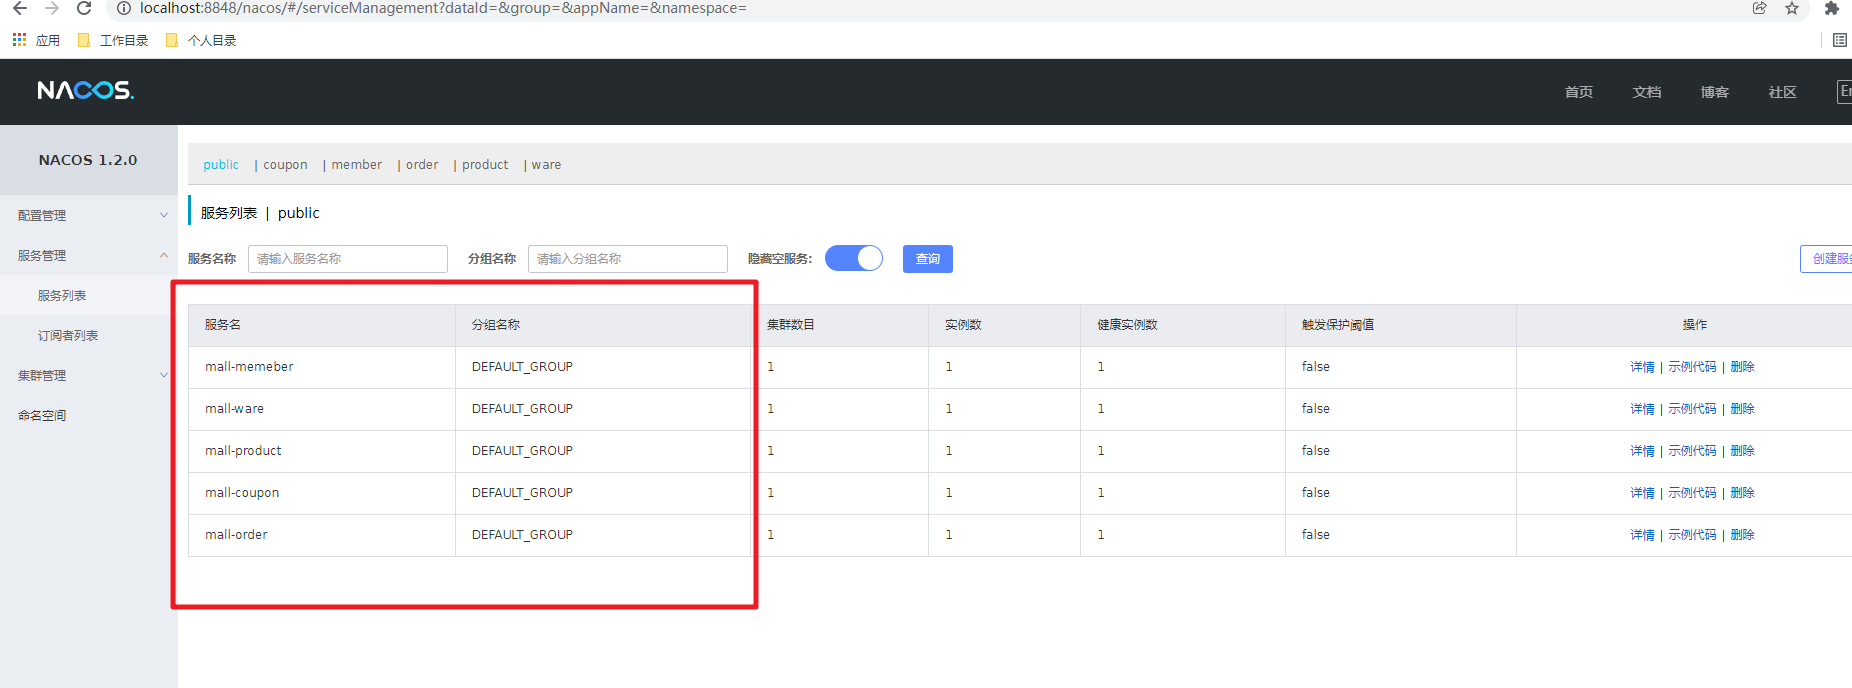Reload the page with the refresh icon
Viewport: 1852px width, 688px height.
click(84, 8)
